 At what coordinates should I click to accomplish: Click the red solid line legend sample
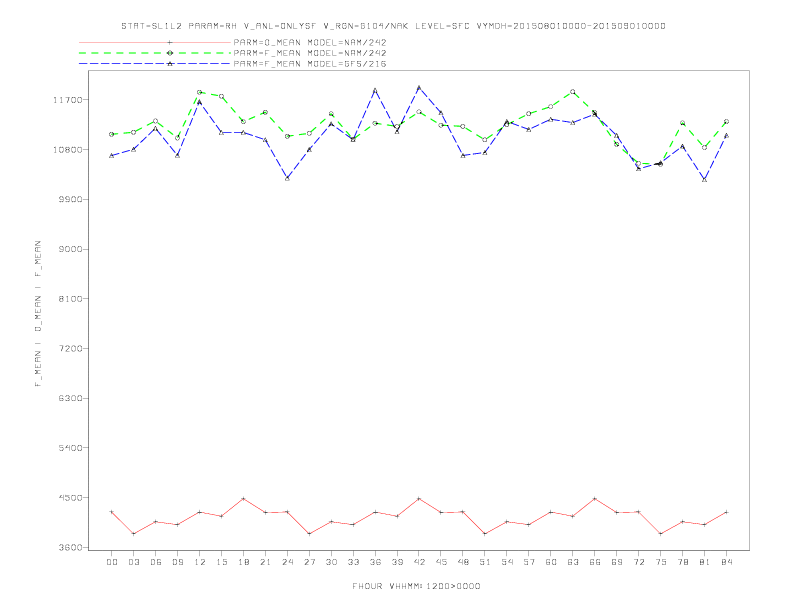tap(155, 42)
